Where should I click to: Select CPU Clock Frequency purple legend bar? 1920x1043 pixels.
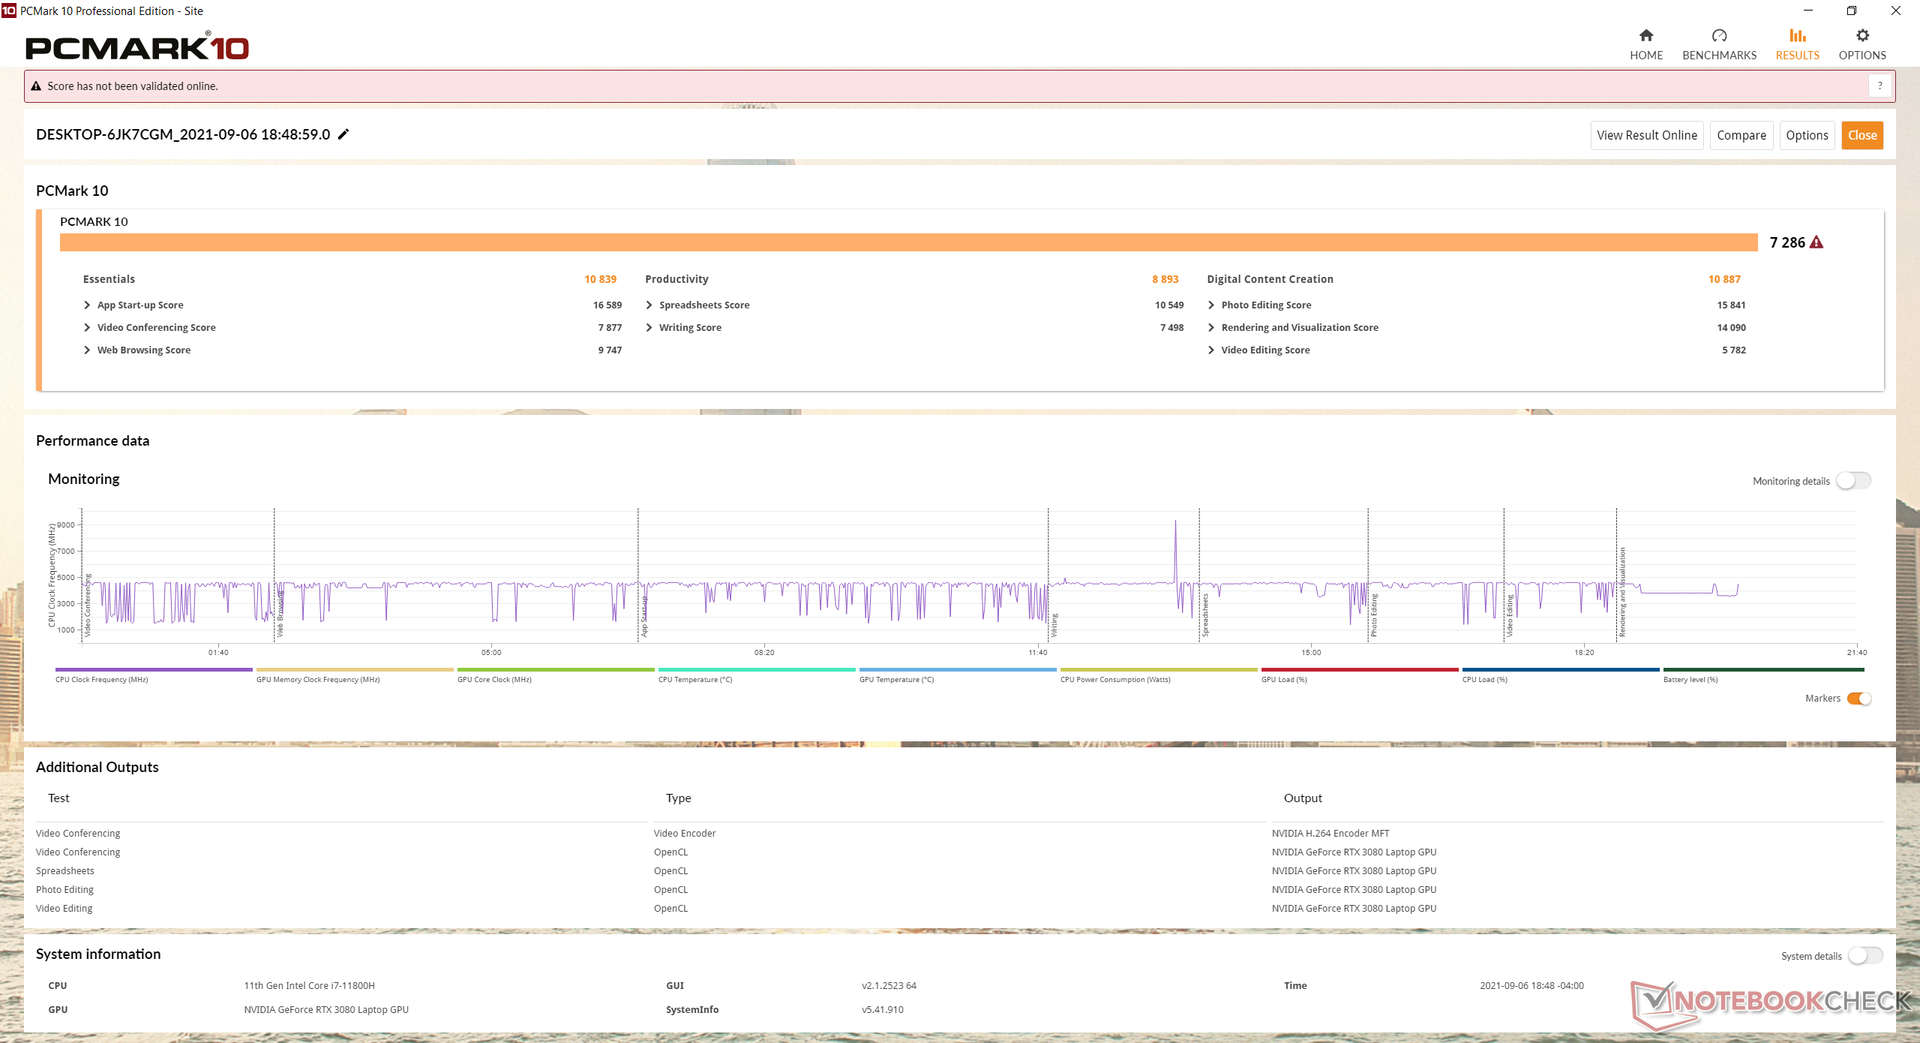[x=154, y=670]
